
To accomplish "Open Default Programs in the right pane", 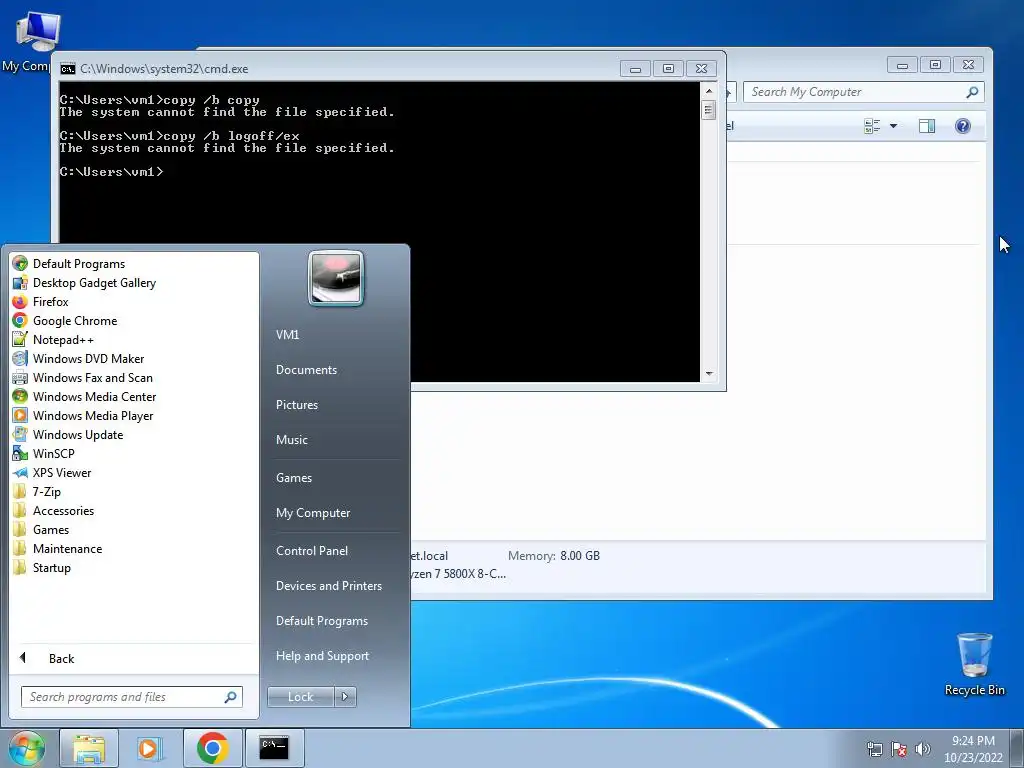I will [321, 621].
